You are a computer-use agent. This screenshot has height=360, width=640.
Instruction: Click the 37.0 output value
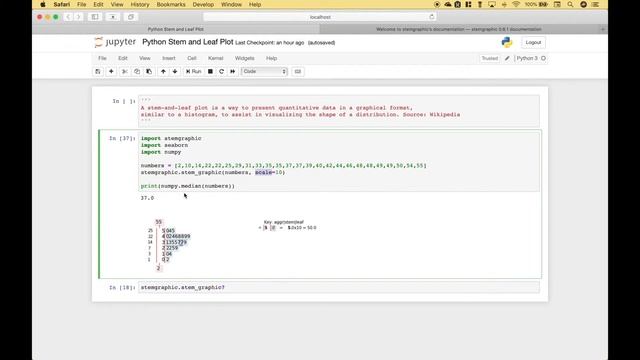tap(147, 198)
